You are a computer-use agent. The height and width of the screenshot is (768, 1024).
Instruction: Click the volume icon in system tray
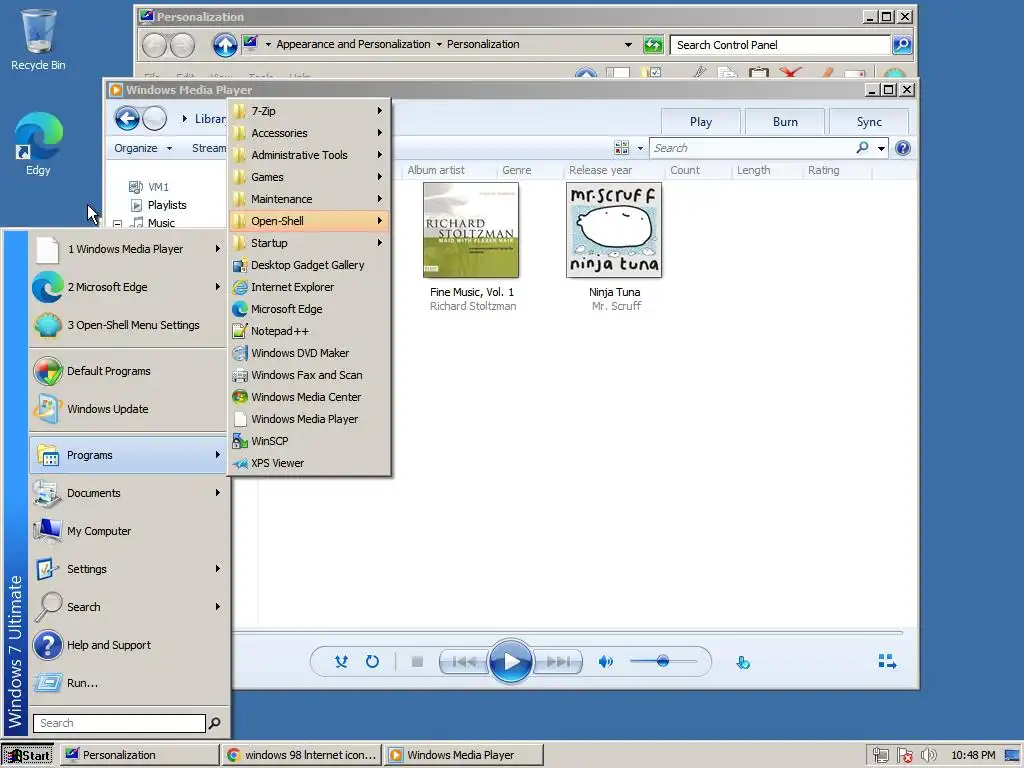tap(928, 755)
